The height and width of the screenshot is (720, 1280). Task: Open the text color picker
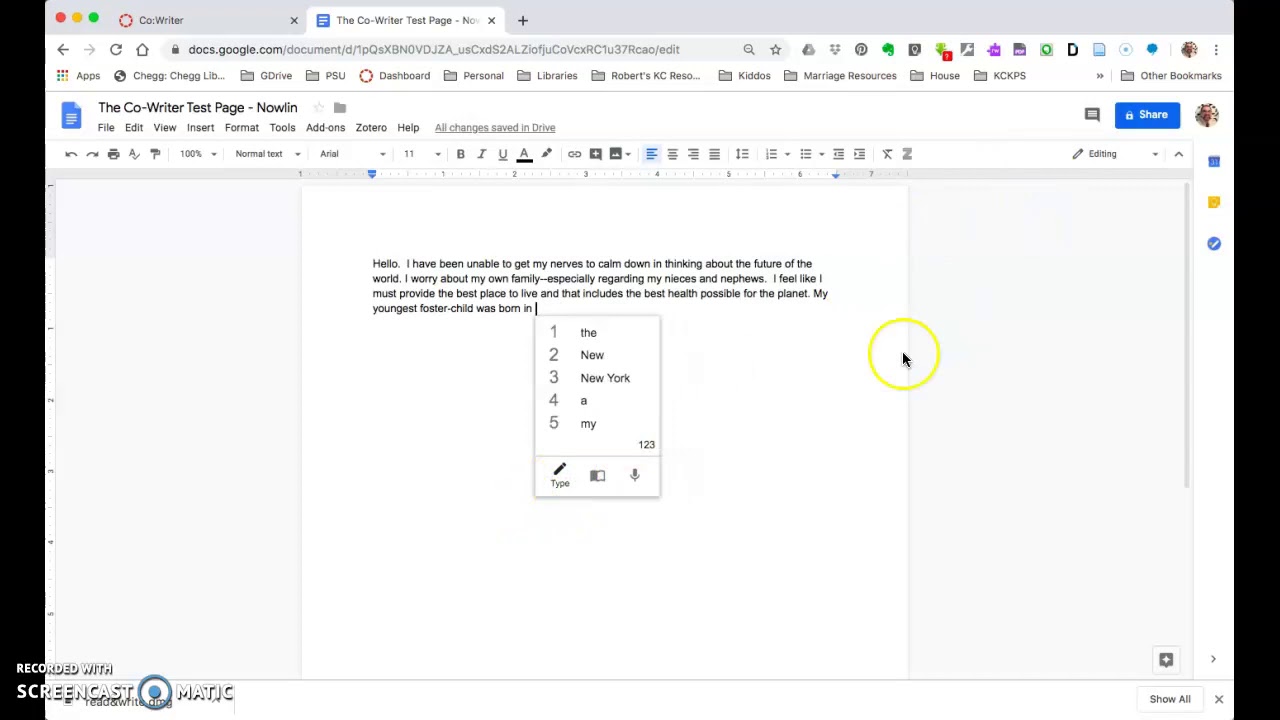tap(524, 154)
